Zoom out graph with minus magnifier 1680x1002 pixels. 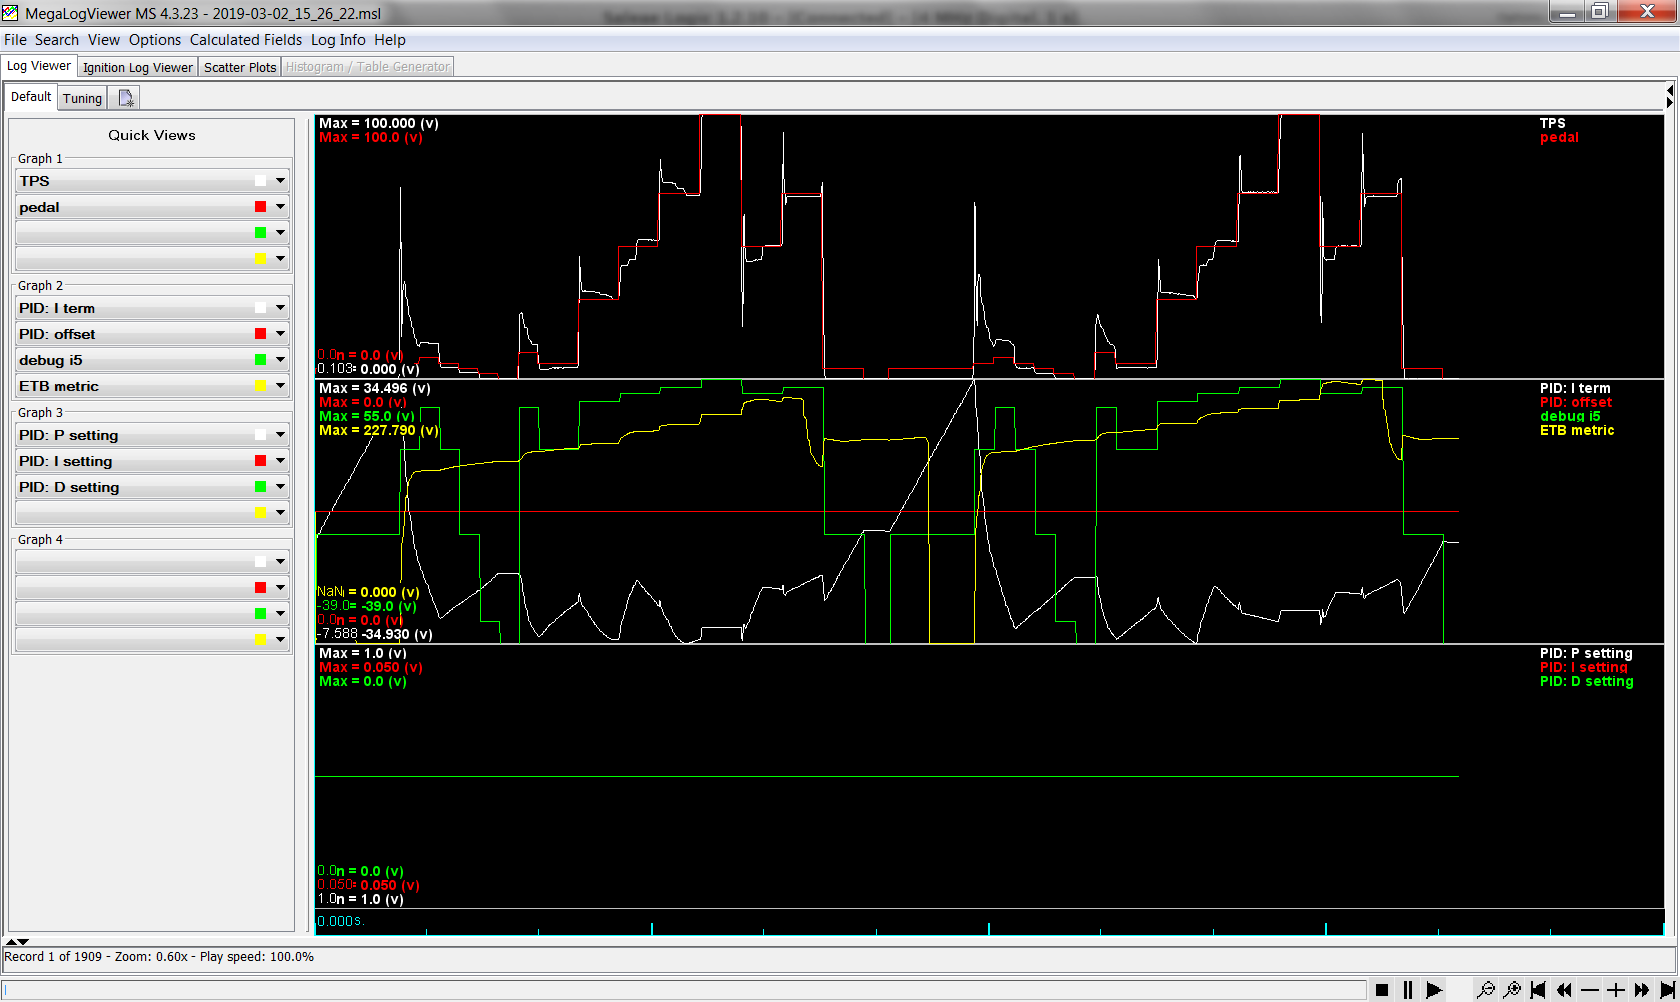(1486, 990)
